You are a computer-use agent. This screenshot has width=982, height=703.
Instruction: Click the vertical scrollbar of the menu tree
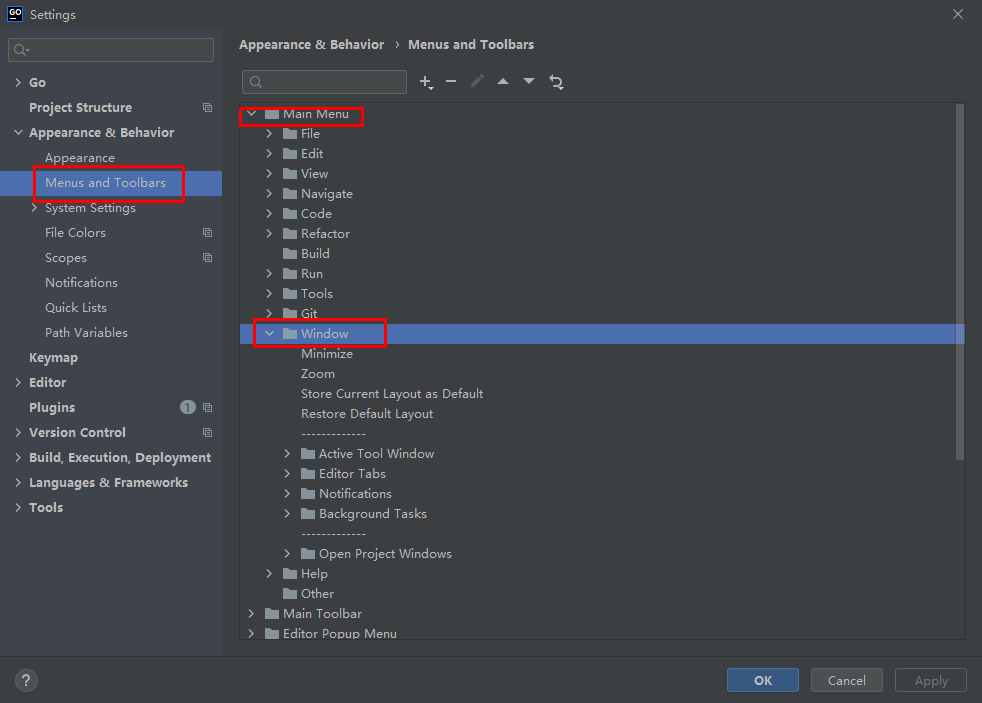click(959, 282)
